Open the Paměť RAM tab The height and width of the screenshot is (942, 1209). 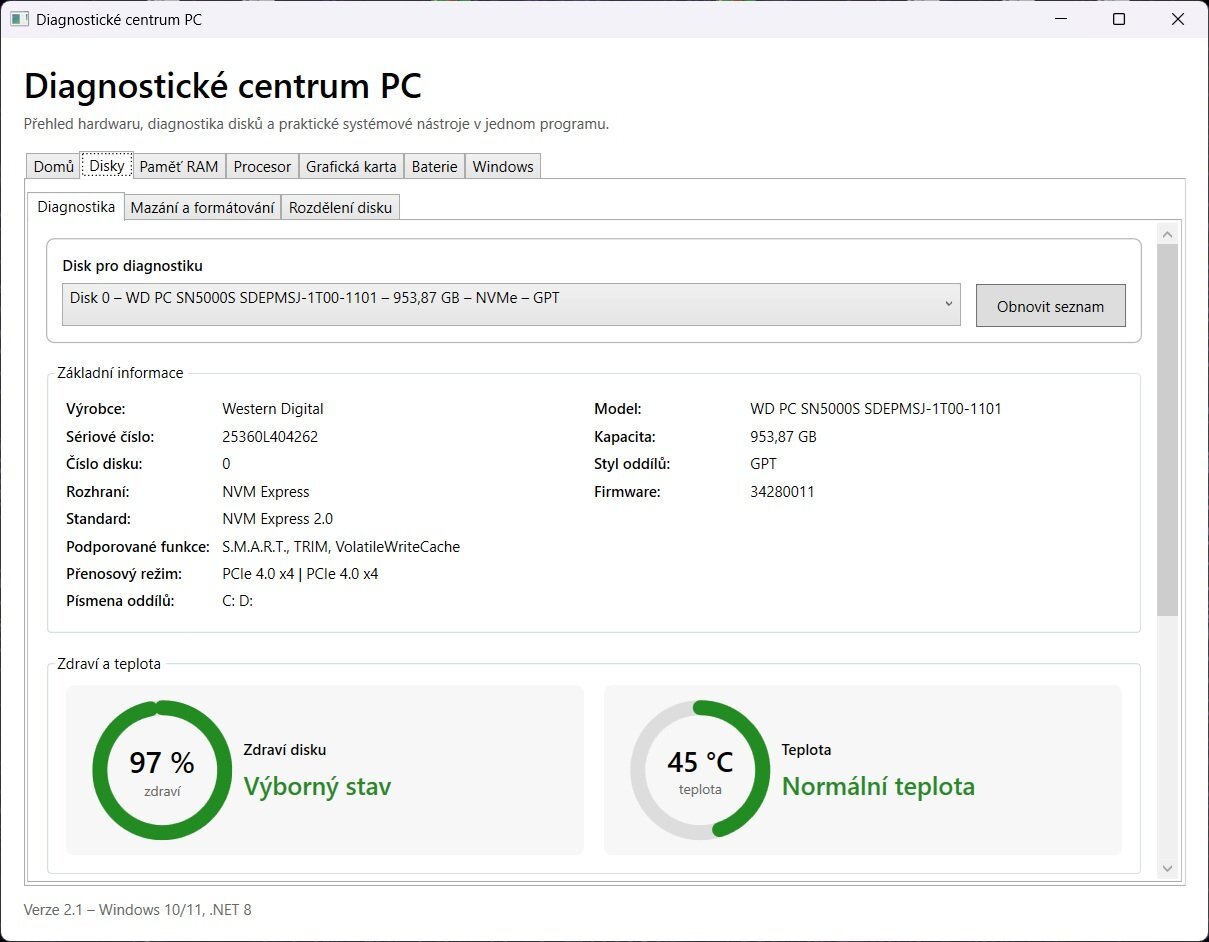[179, 166]
